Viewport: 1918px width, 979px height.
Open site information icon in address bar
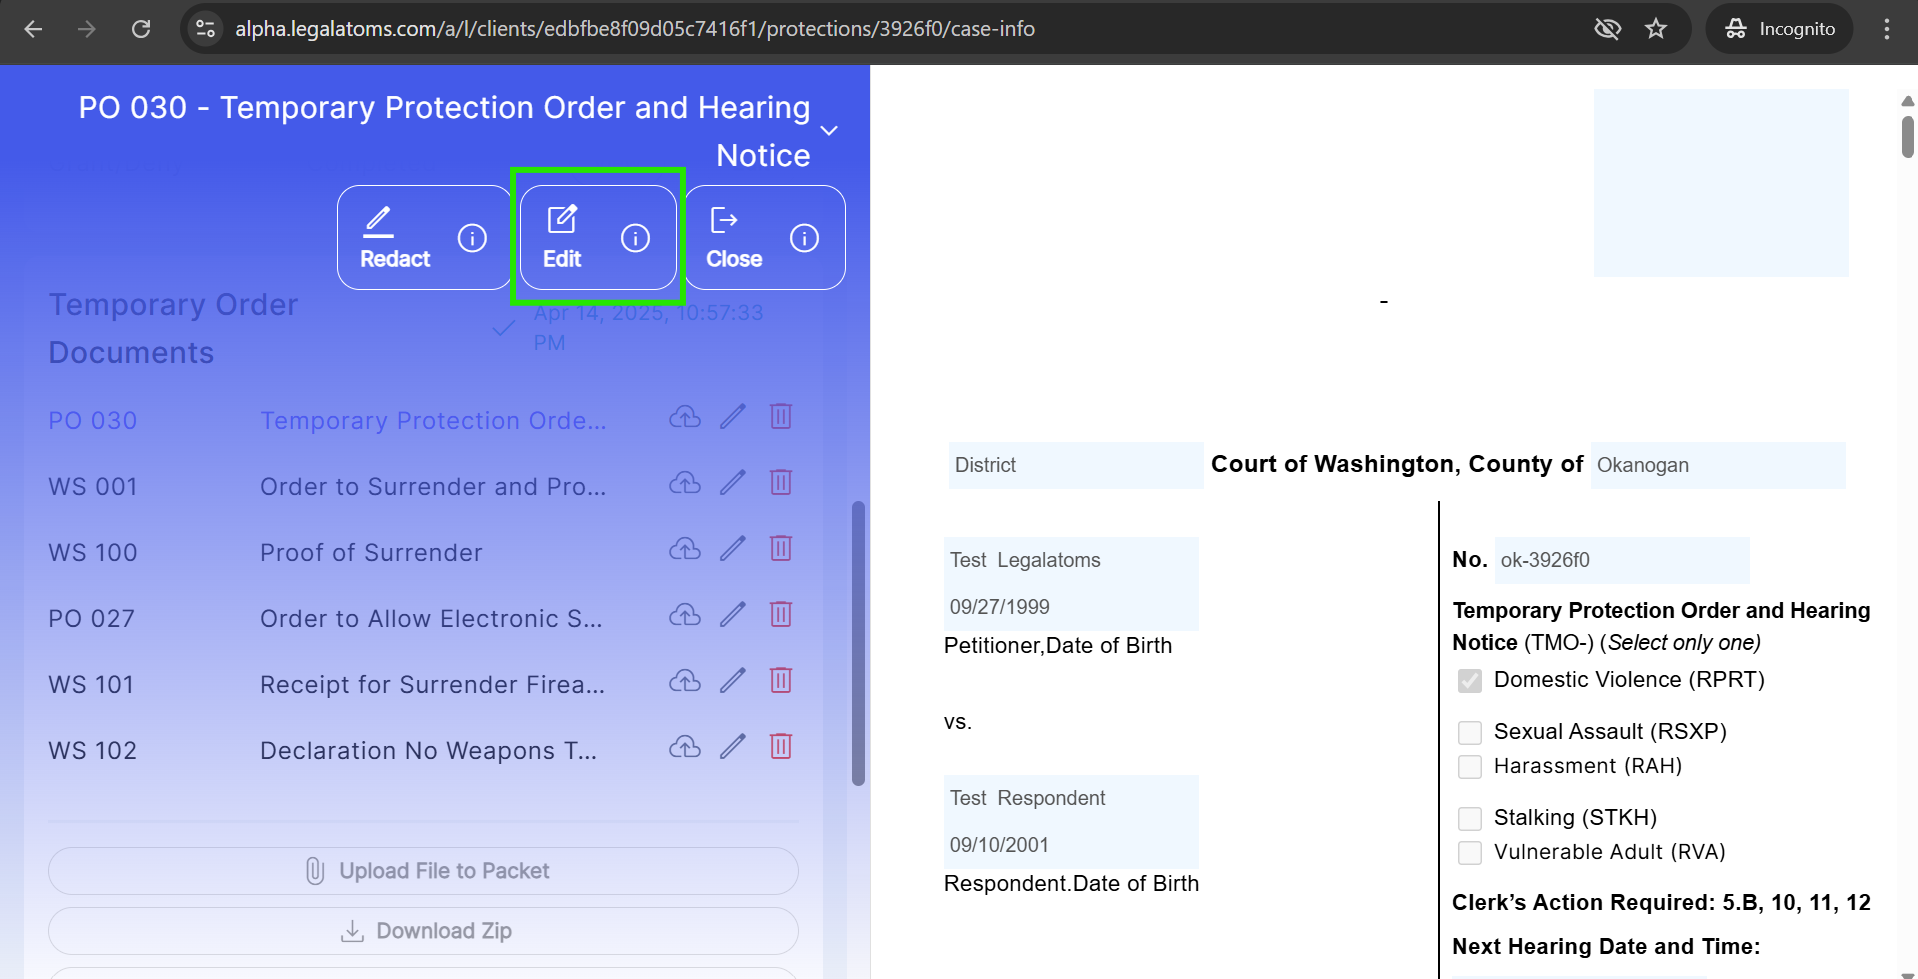[206, 29]
